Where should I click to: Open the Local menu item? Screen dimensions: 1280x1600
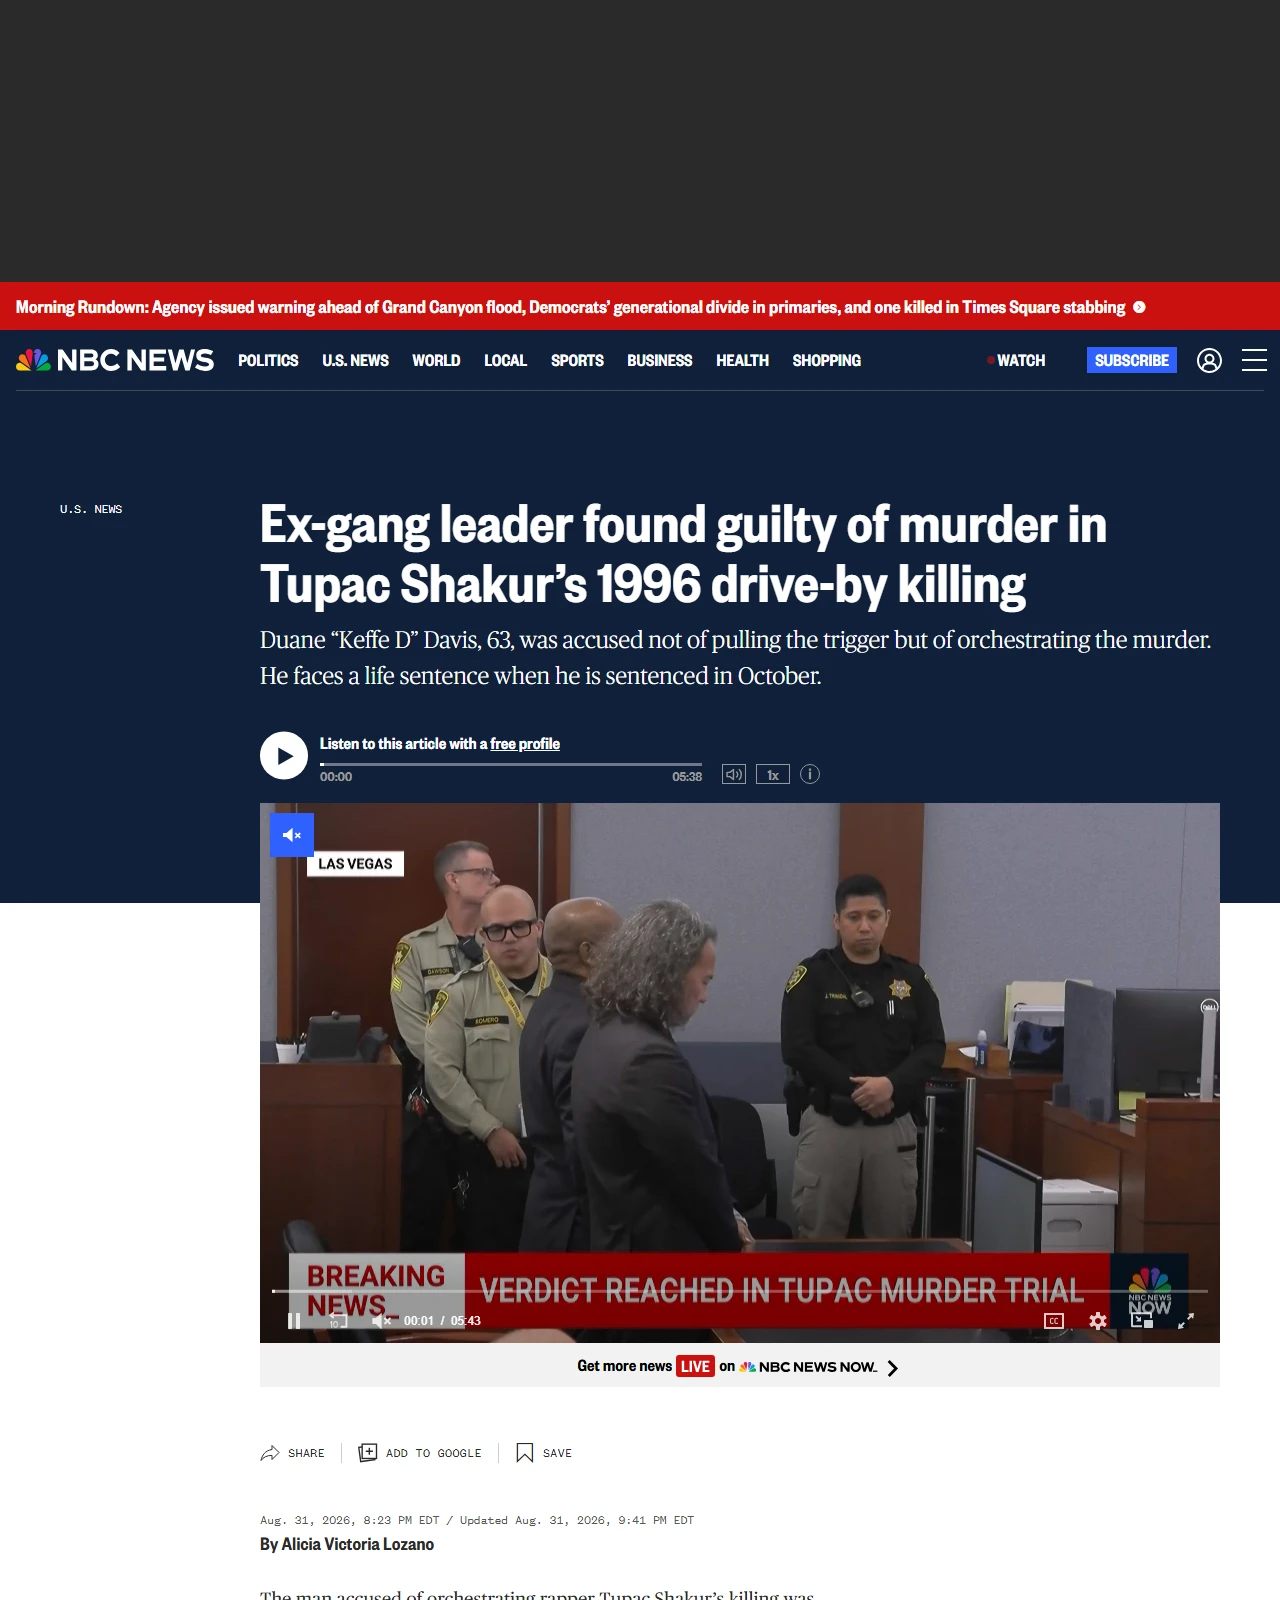click(505, 360)
